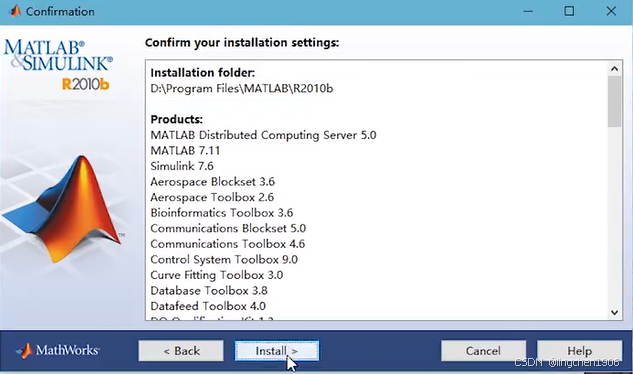The height and width of the screenshot is (374, 633).
Task: Click the Products heading
Action: (x=176, y=120)
